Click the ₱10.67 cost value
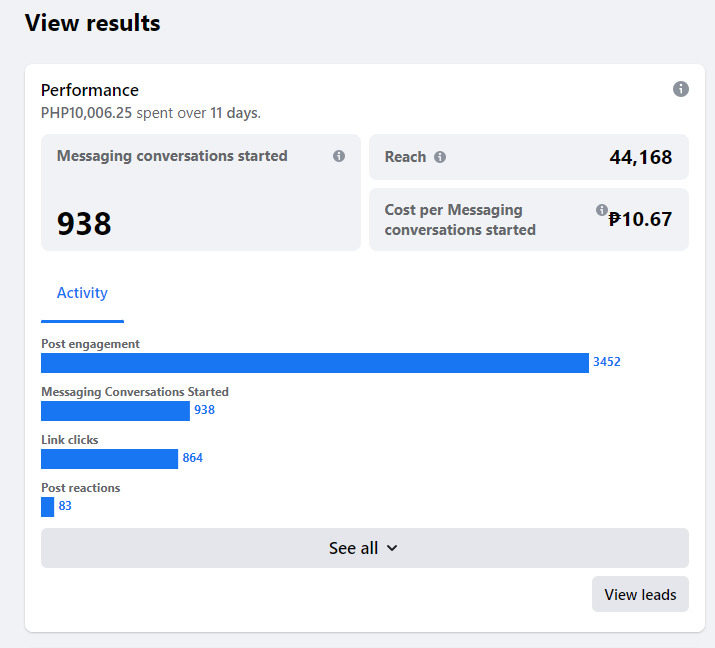 pyautogui.click(x=640, y=219)
